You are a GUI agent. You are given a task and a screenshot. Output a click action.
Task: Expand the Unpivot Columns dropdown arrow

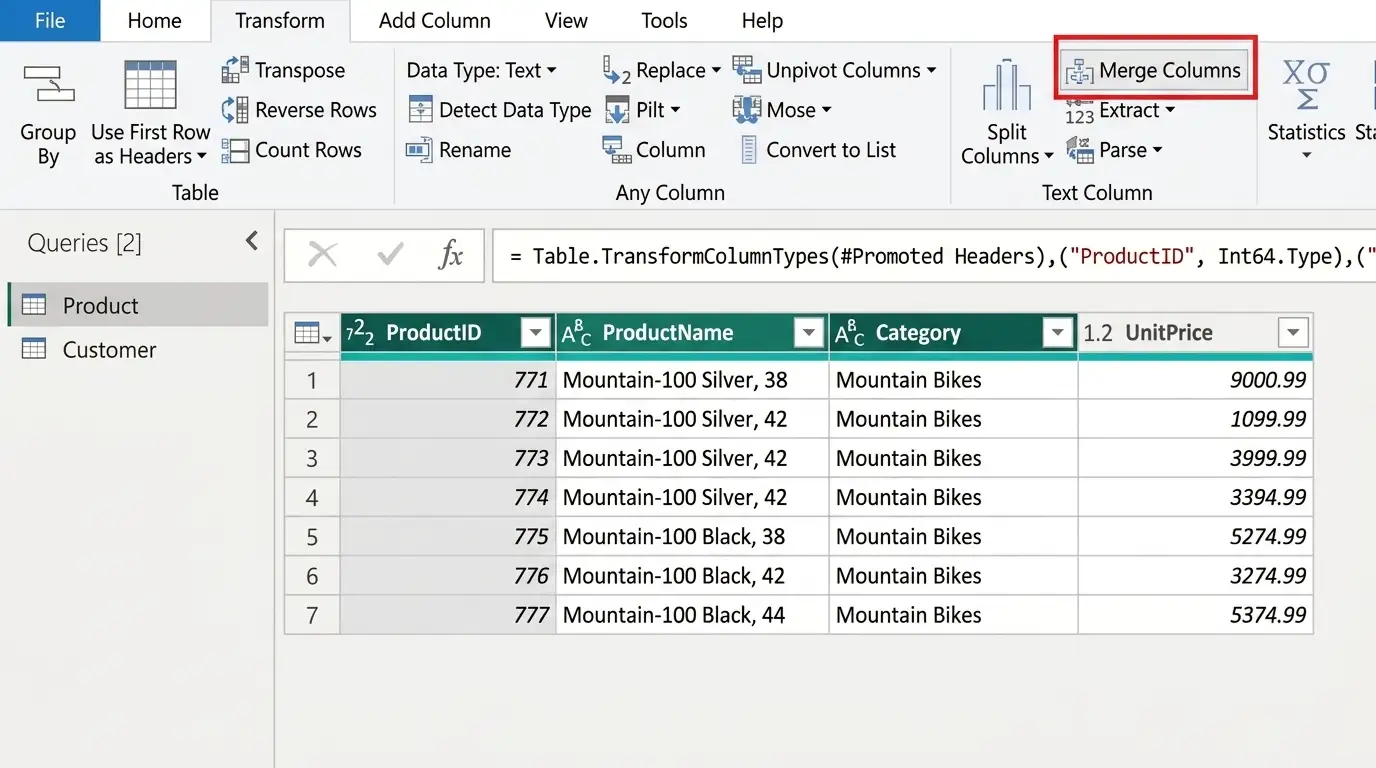[931, 71]
